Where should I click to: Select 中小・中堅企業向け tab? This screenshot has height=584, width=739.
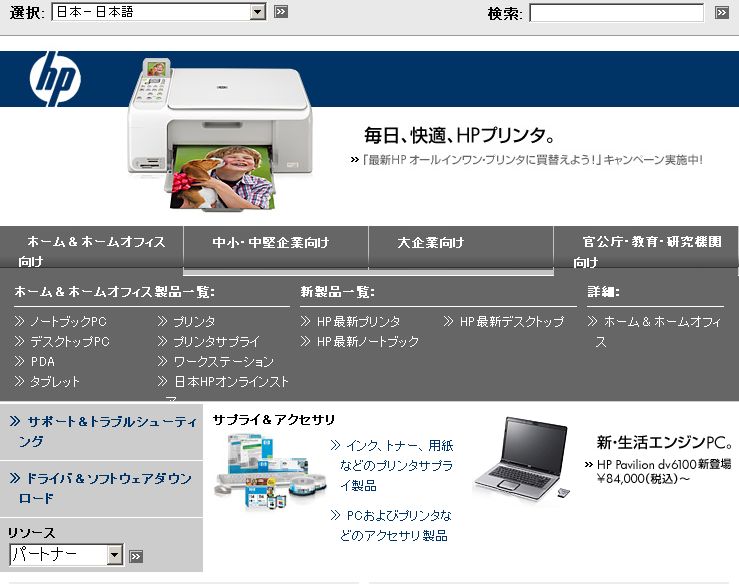click(276, 247)
